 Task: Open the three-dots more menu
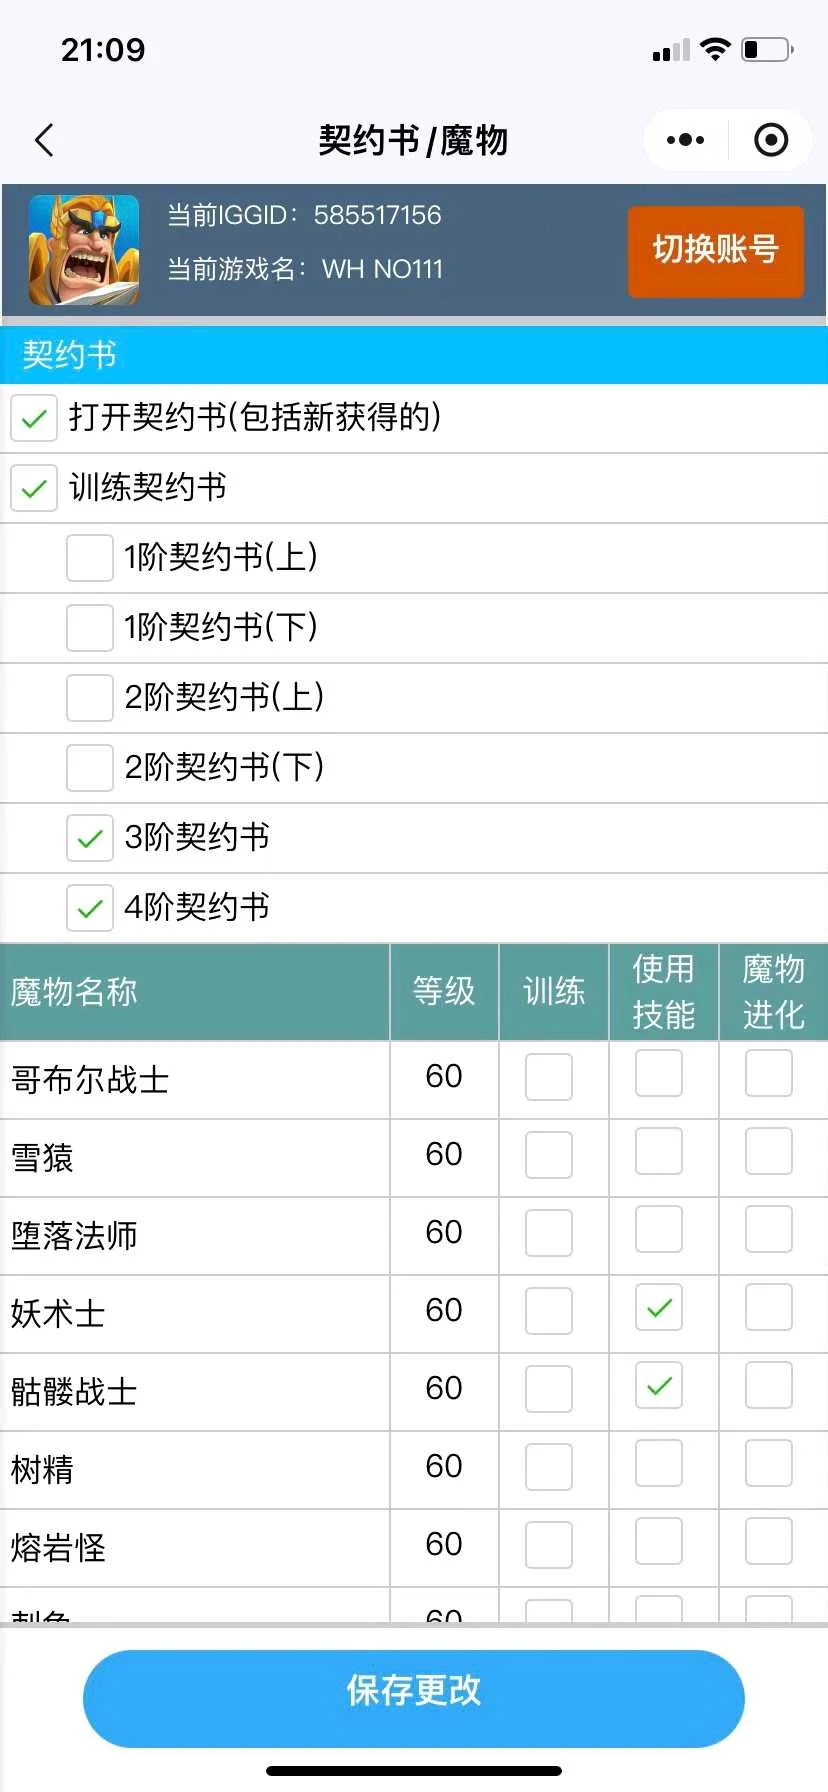coord(685,141)
